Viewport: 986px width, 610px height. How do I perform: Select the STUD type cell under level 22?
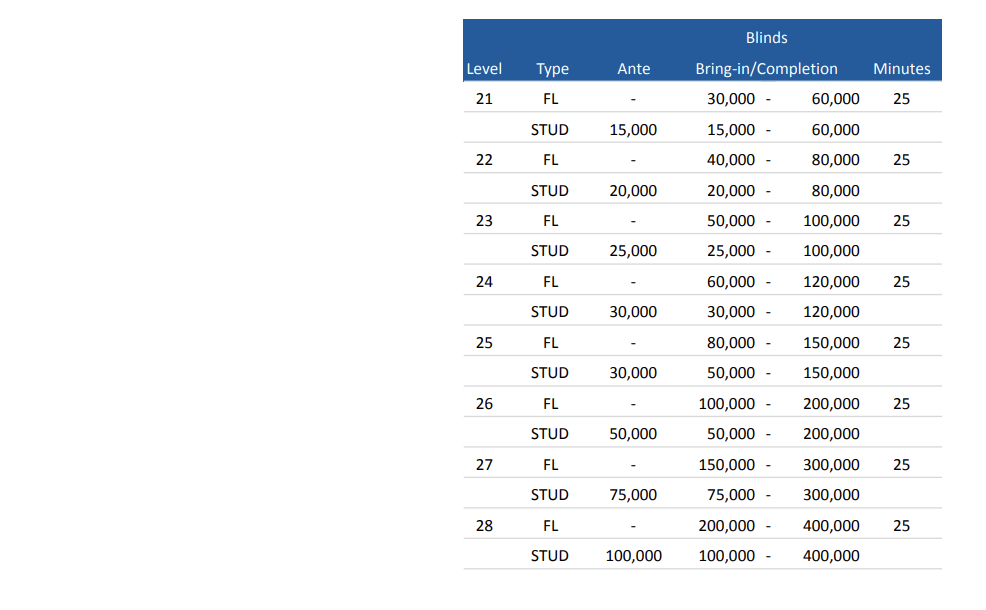pos(549,191)
